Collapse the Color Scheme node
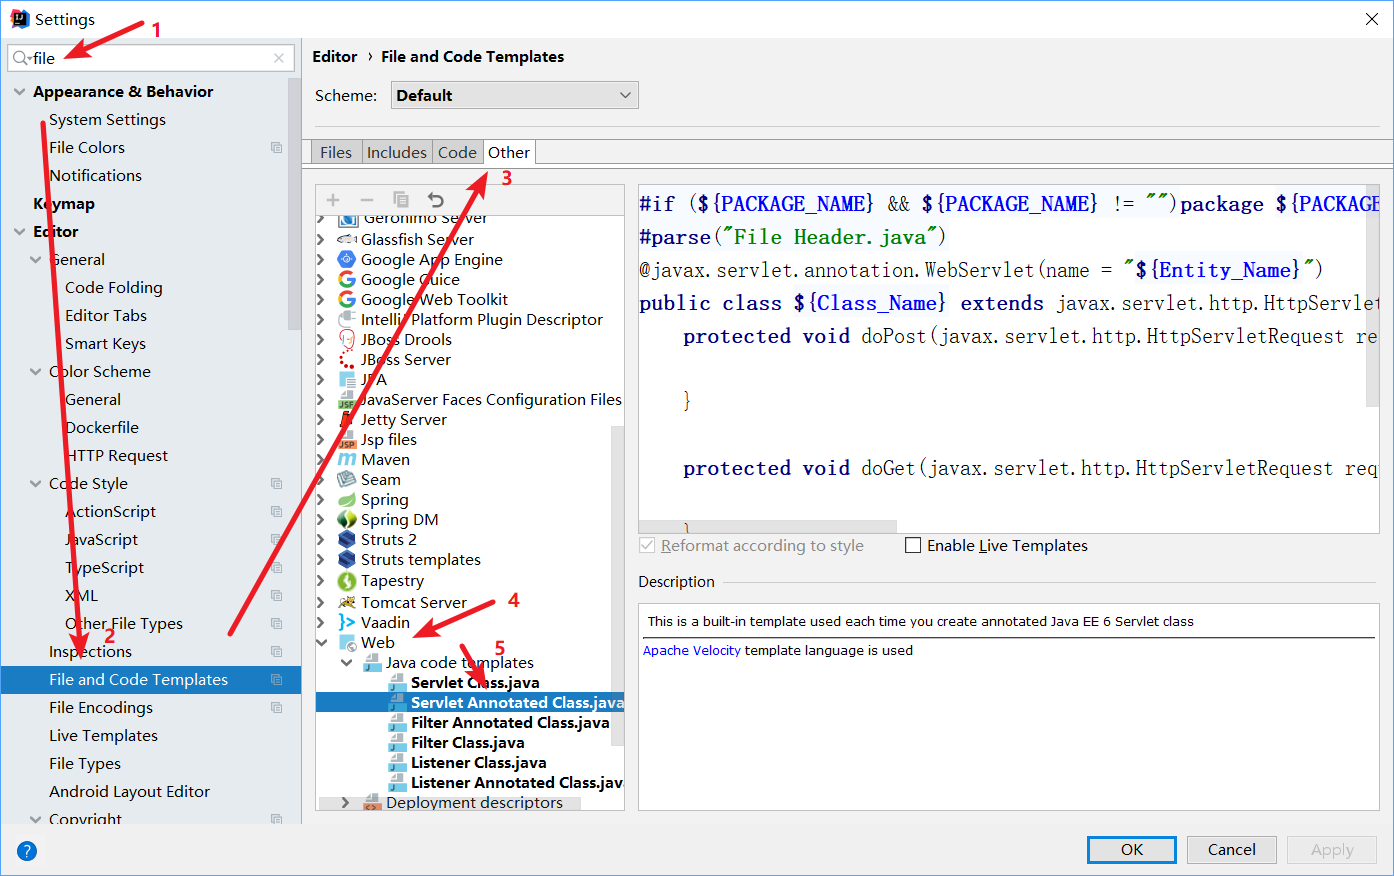The width and height of the screenshot is (1394, 876). pos(36,371)
